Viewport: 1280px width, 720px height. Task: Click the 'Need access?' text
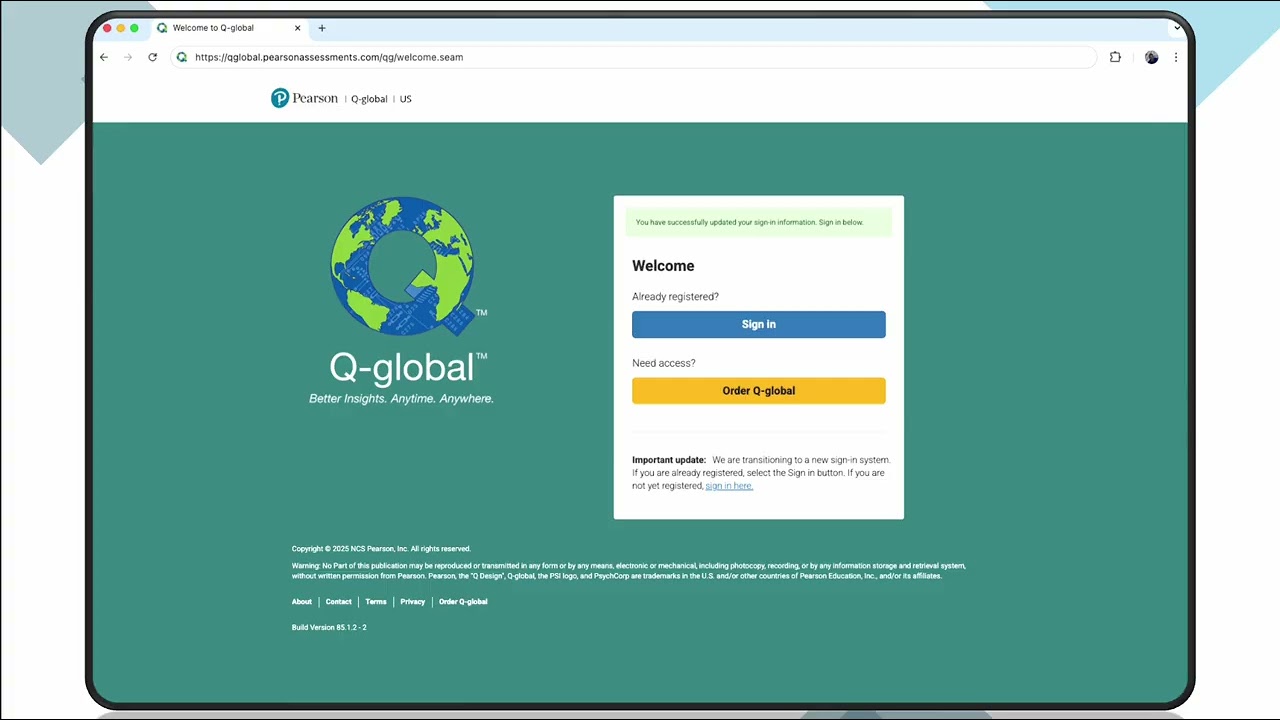(664, 363)
